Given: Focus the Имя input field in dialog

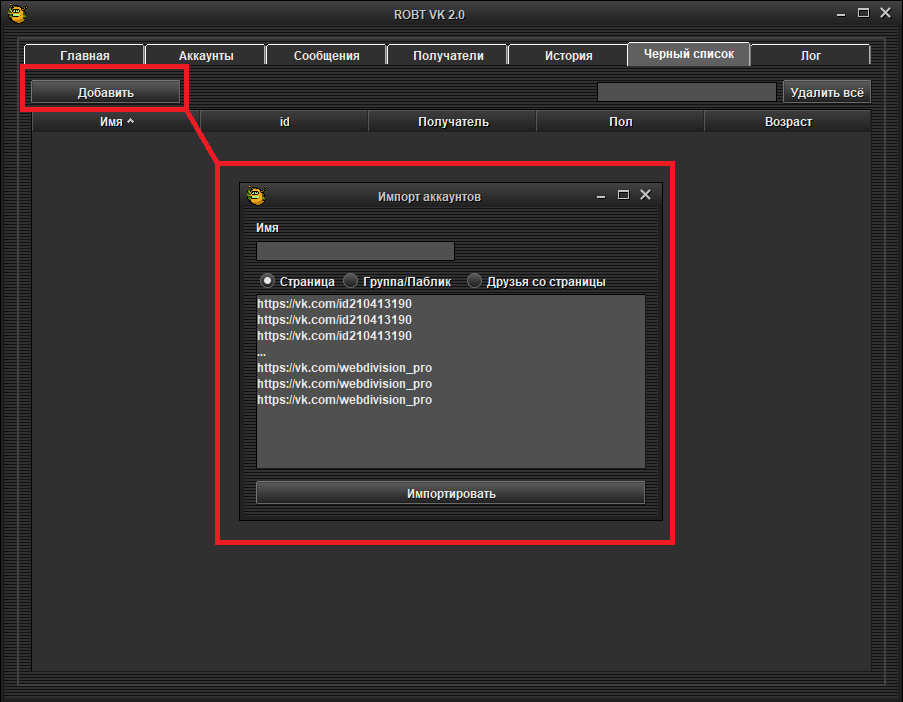Looking at the screenshot, I should click(x=355, y=251).
